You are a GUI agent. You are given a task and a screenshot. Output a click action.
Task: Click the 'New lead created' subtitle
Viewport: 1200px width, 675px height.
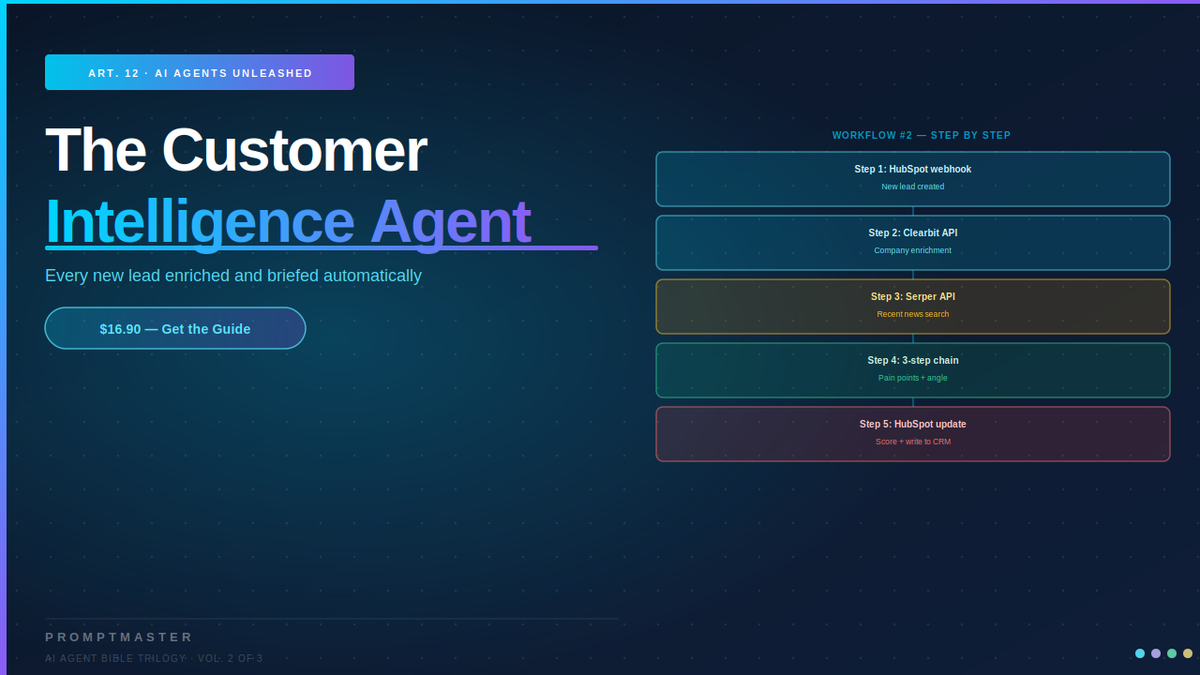tap(913, 187)
